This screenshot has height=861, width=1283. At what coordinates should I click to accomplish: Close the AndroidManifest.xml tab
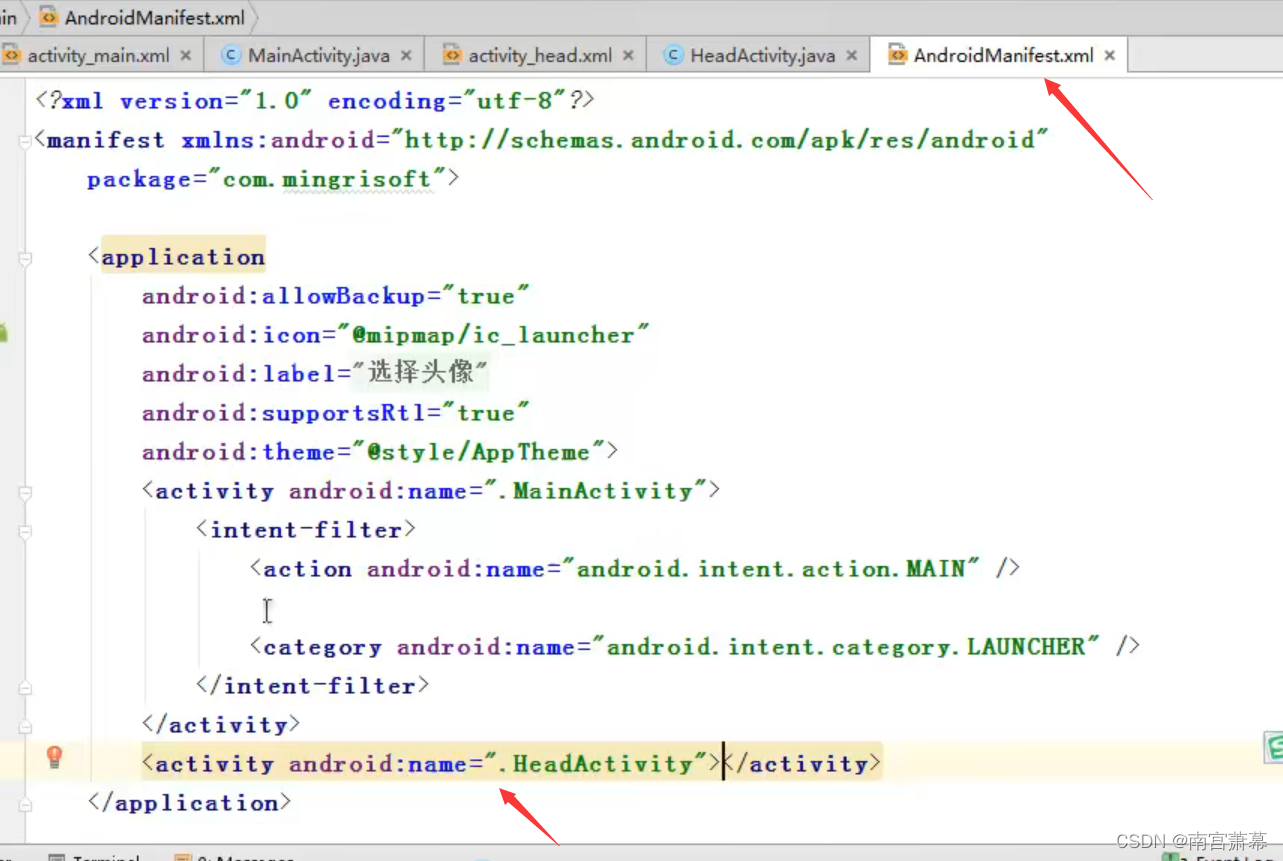click(1109, 56)
